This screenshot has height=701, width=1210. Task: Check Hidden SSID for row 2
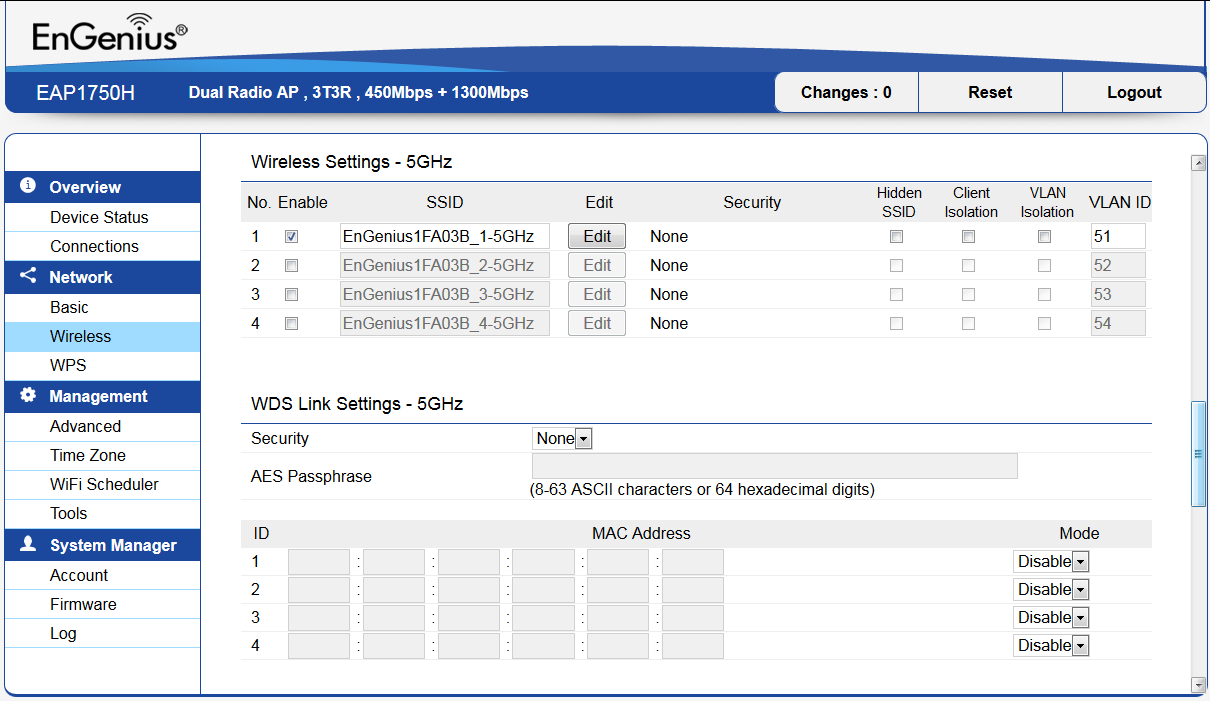pos(897,266)
